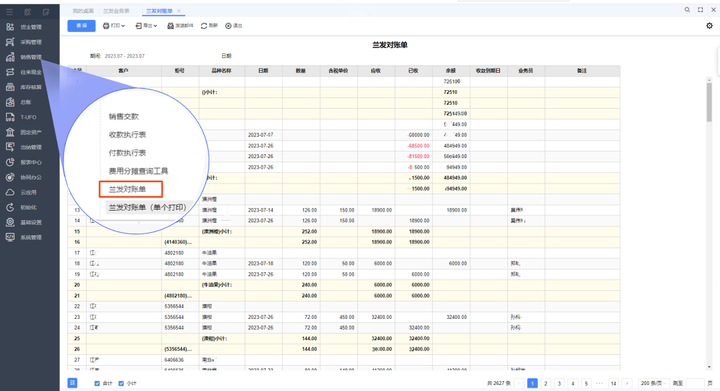Screen dimensions: 720x391
Task: Toggle the blue grid view button bottom-left
Action: coord(73,383)
